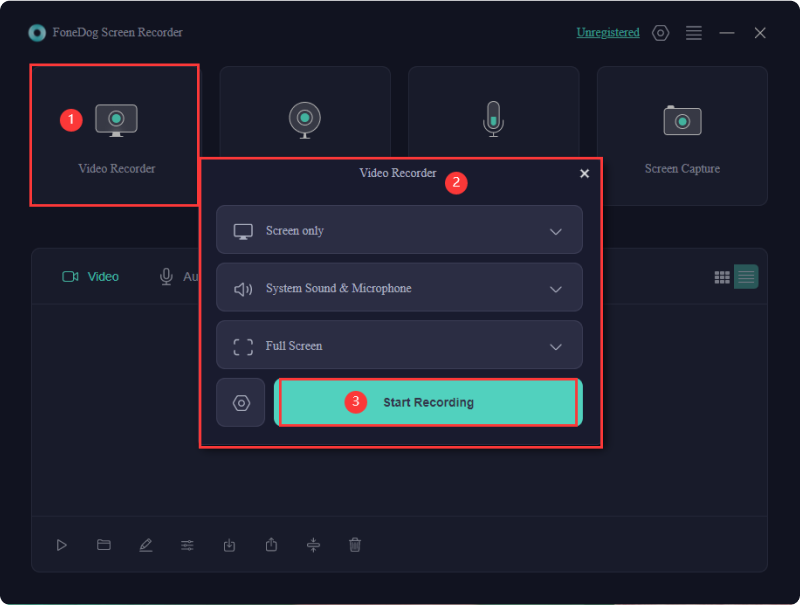The height and width of the screenshot is (605, 800).
Task: Expand the Full Screen recording area dropdown
Action: point(399,345)
